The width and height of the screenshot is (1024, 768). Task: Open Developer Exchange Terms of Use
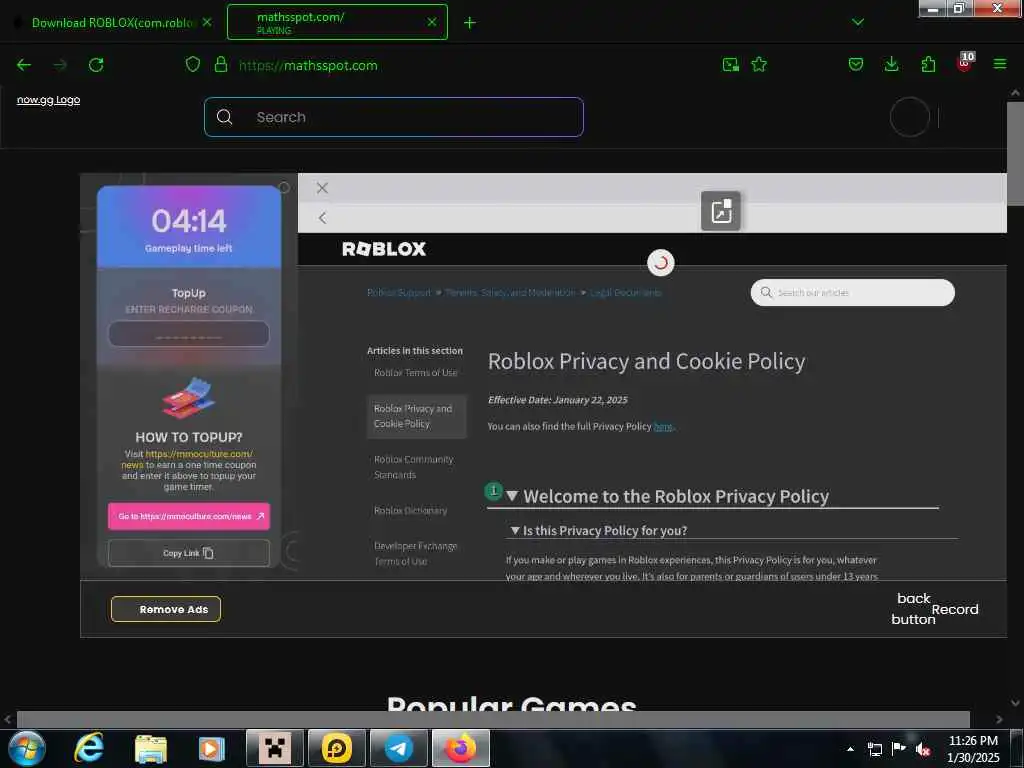click(415, 553)
